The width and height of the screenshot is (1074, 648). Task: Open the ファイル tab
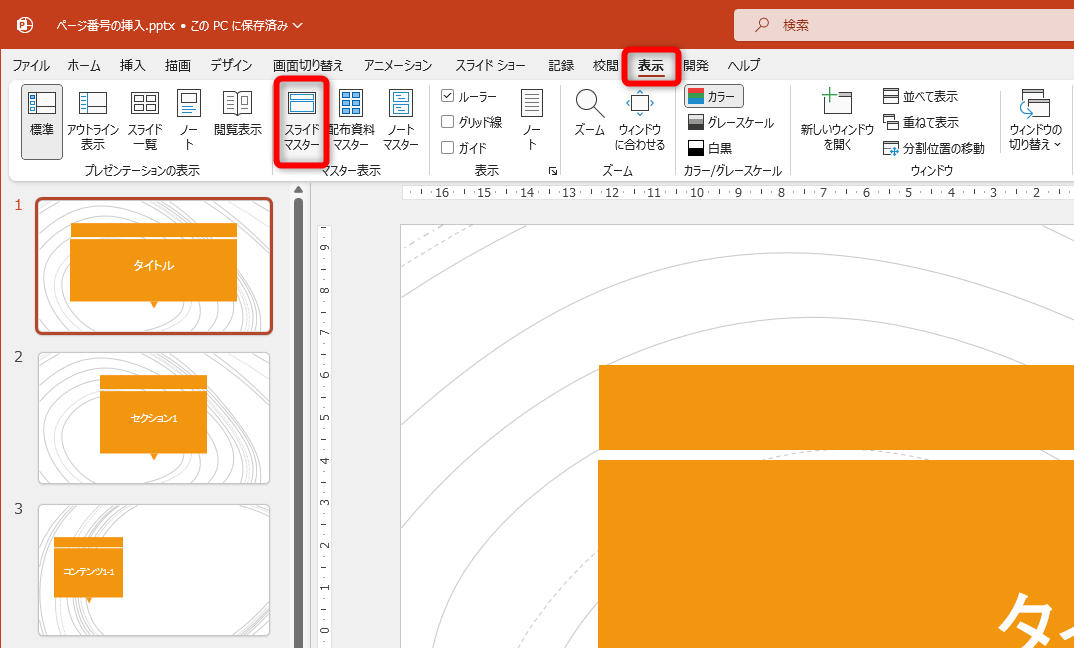coord(31,66)
